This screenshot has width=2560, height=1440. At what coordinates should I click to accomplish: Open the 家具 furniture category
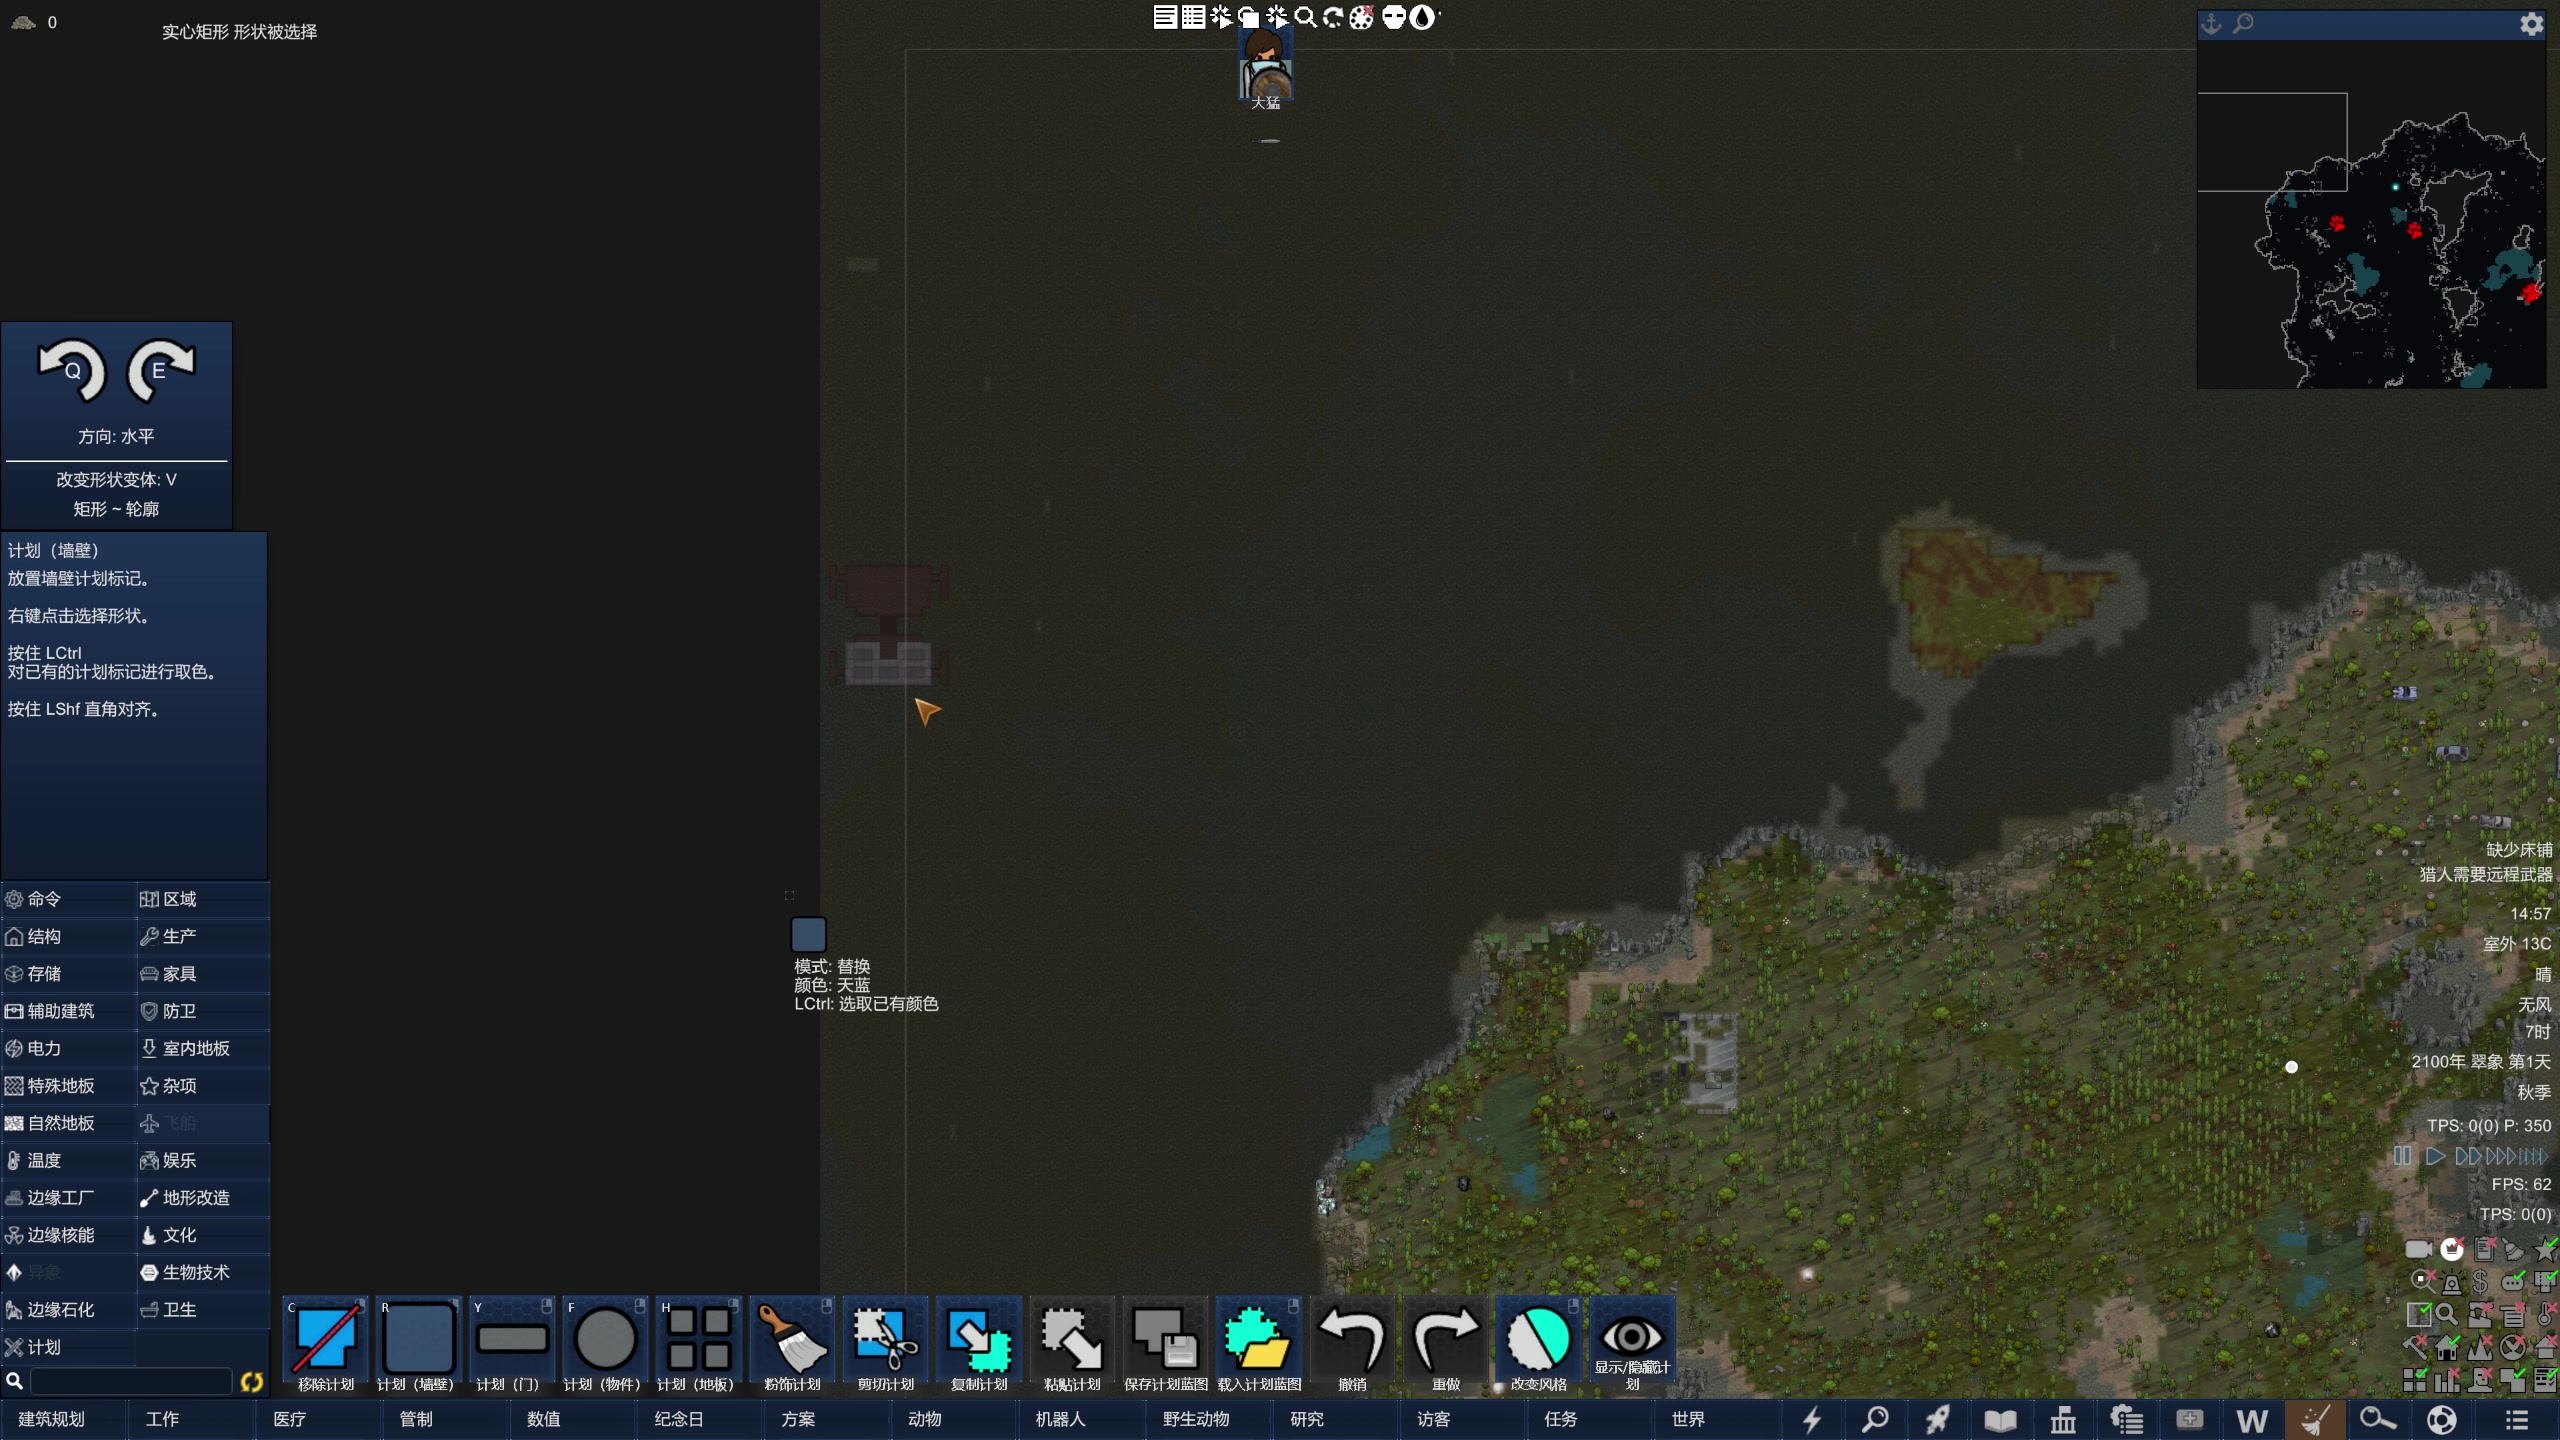click(x=203, y=974)
